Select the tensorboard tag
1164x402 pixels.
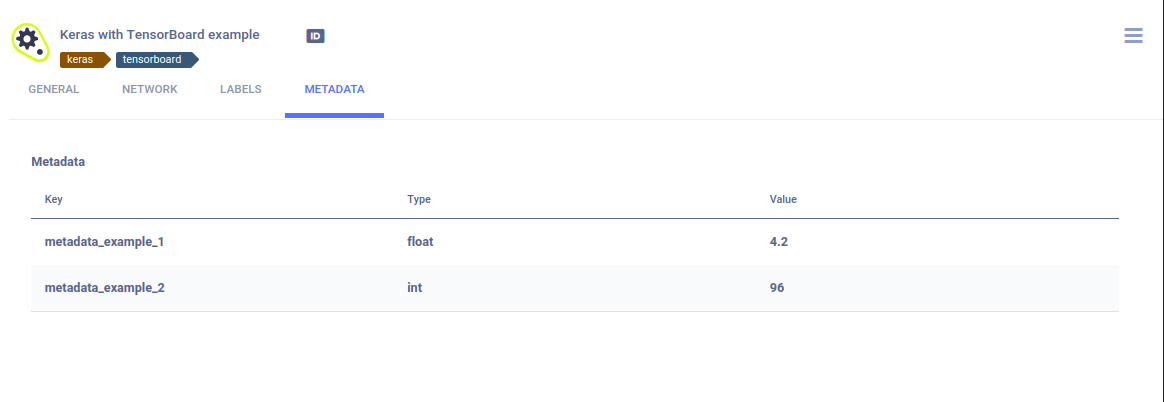point(154,60)
